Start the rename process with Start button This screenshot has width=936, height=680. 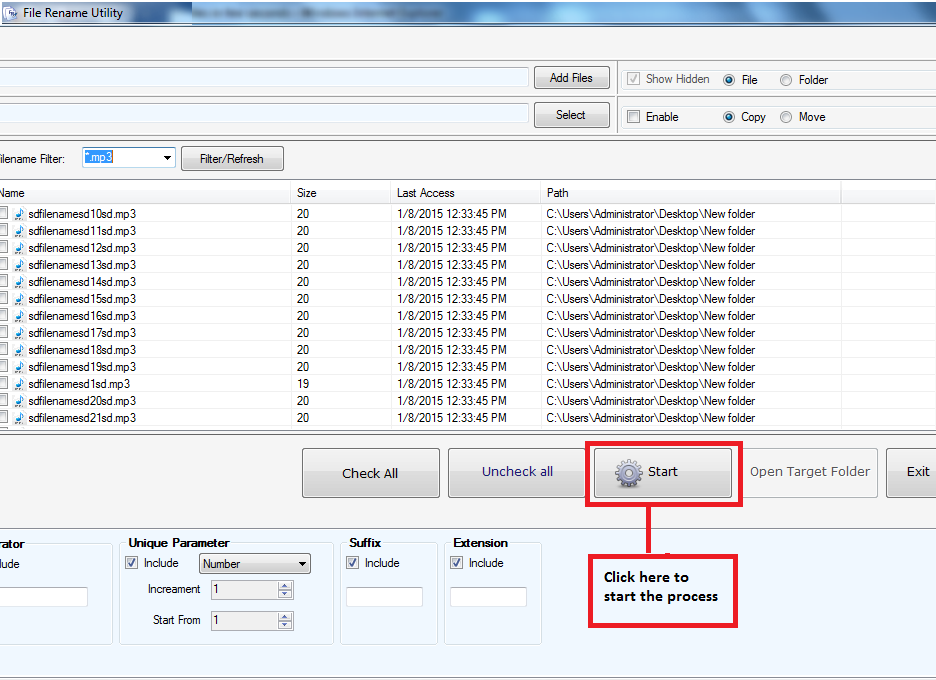(663, 472)
